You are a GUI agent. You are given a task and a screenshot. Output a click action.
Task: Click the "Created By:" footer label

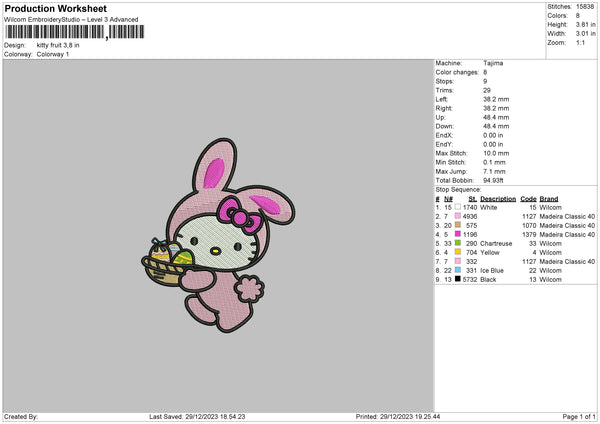21,416
